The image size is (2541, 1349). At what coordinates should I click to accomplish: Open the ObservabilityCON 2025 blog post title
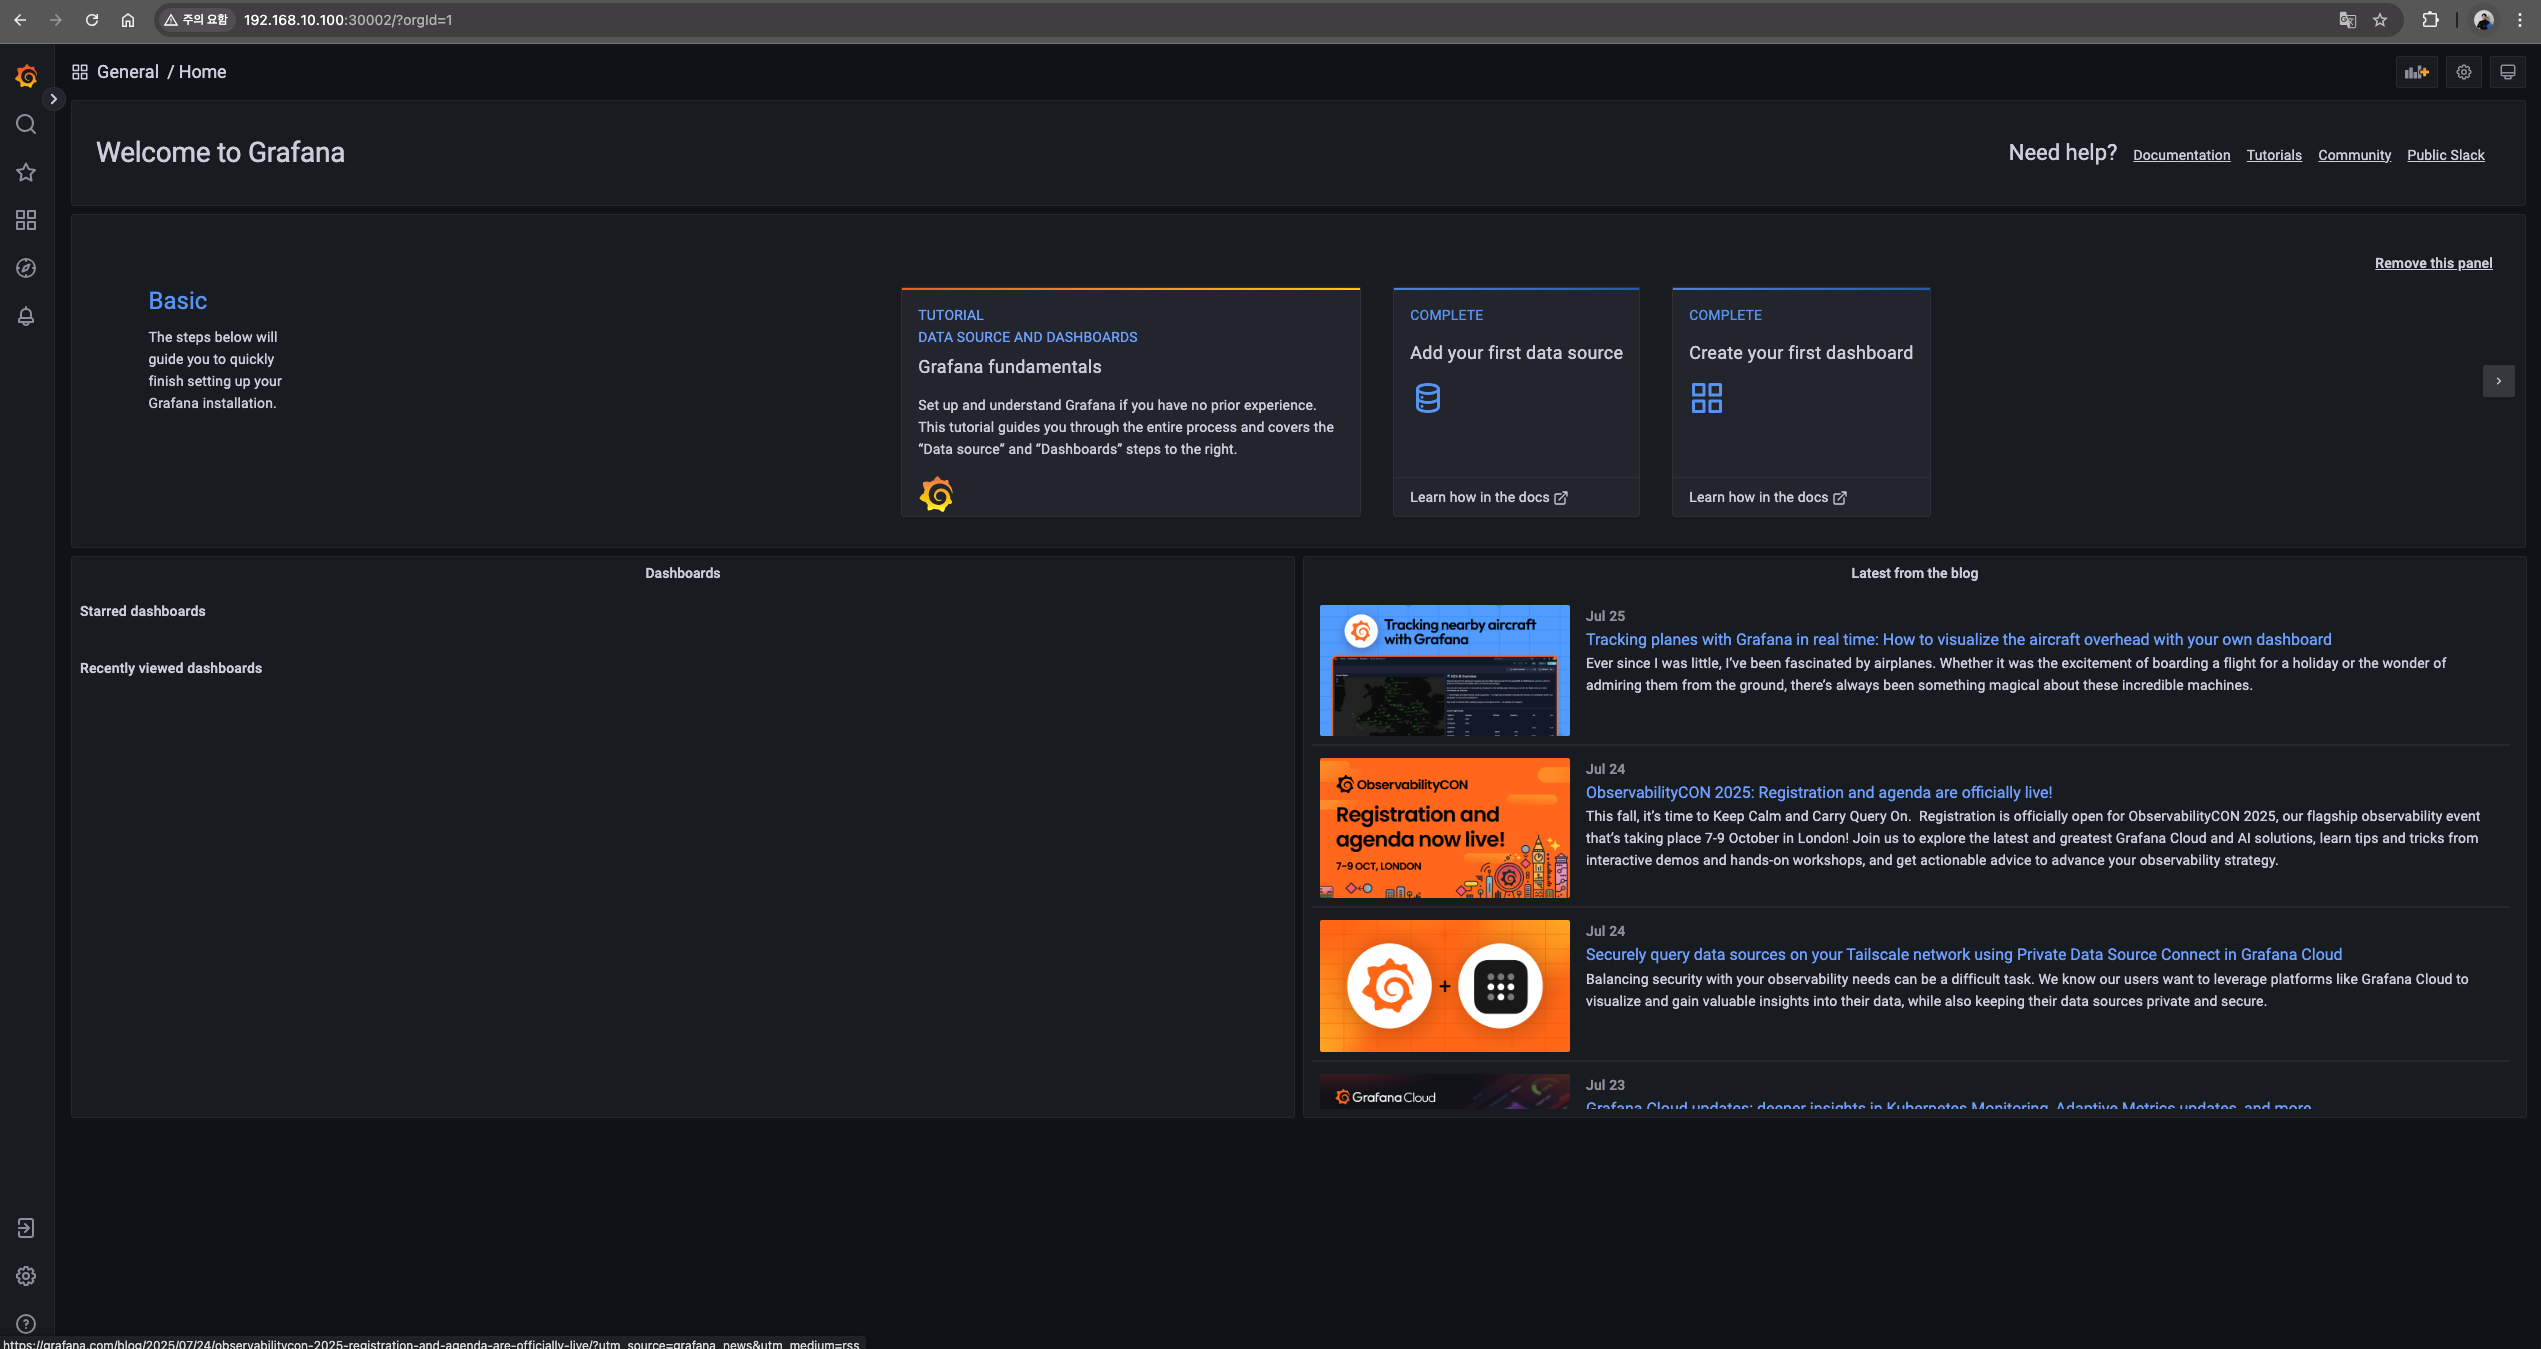point(1818,792)
